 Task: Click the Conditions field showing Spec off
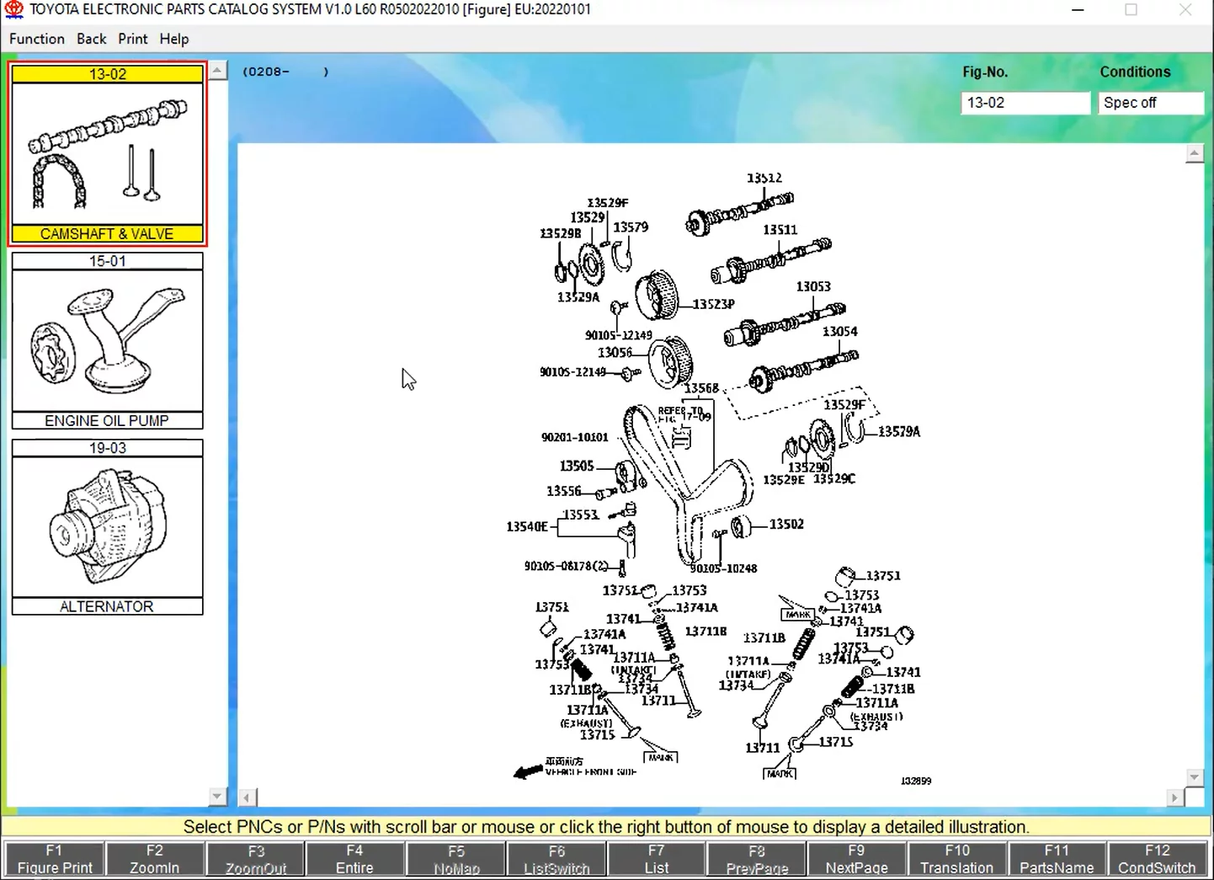pos(1150,103)
